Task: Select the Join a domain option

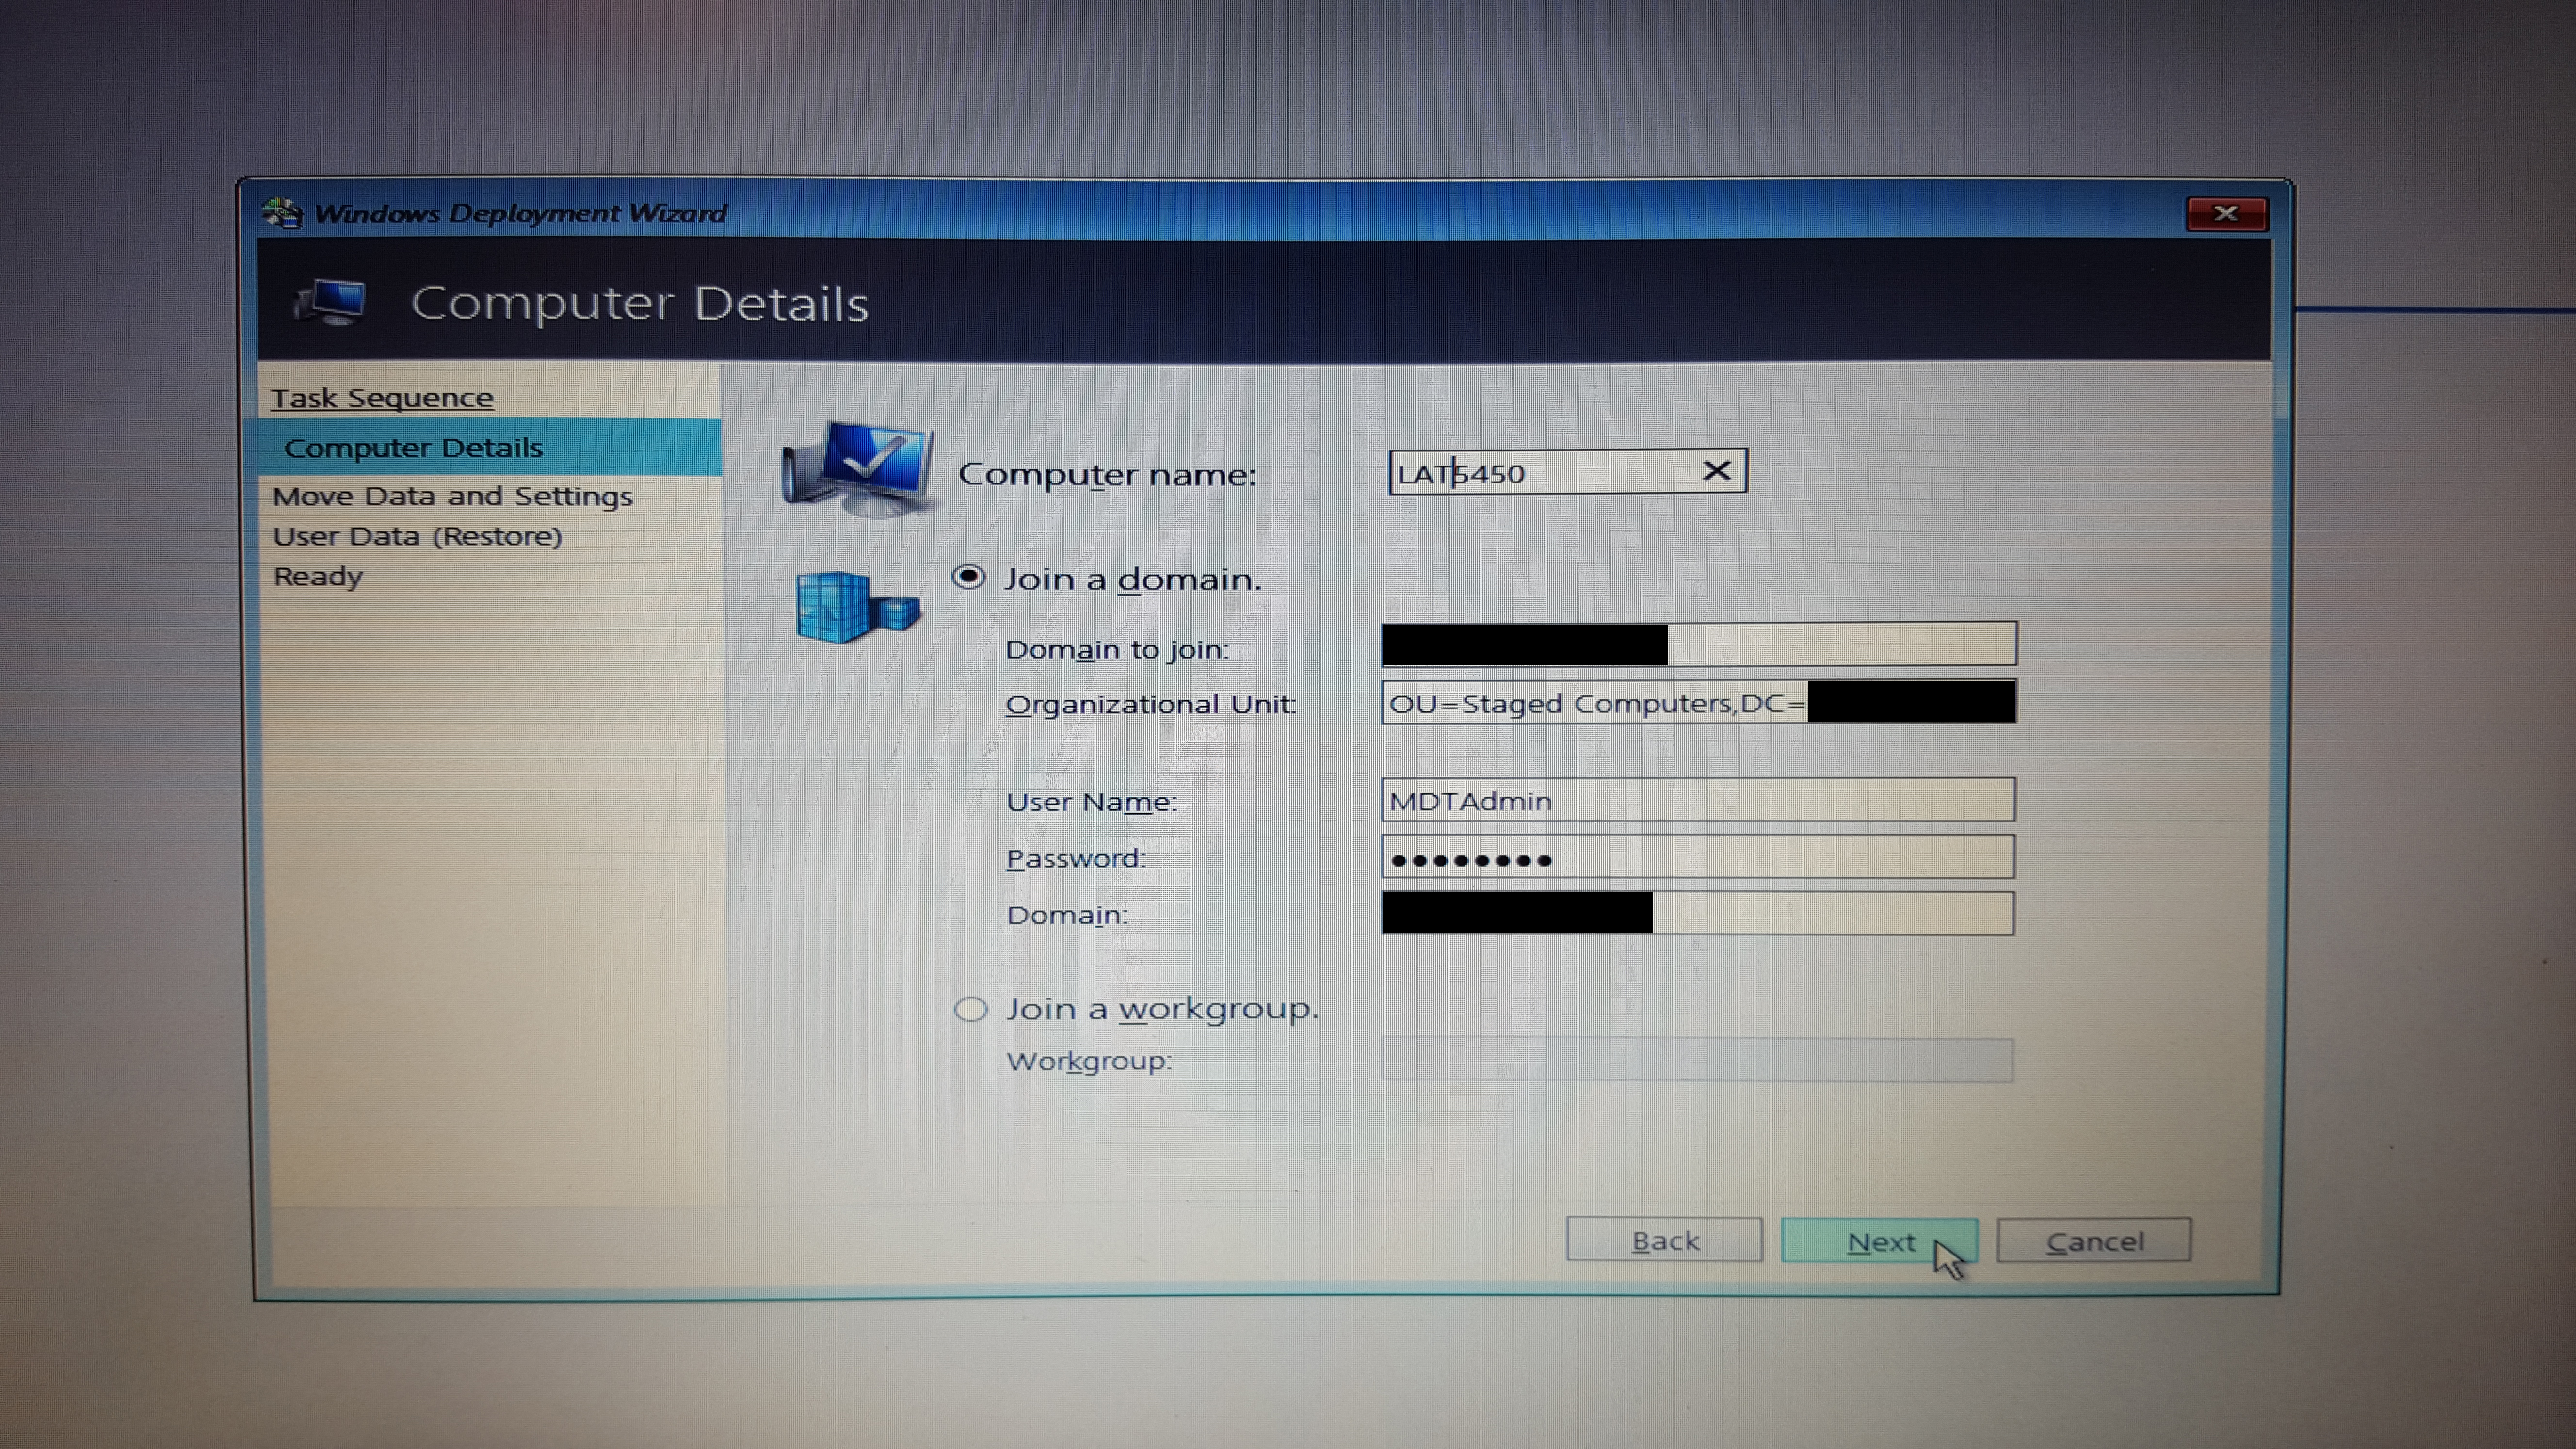Action: [x=968, y=578]
